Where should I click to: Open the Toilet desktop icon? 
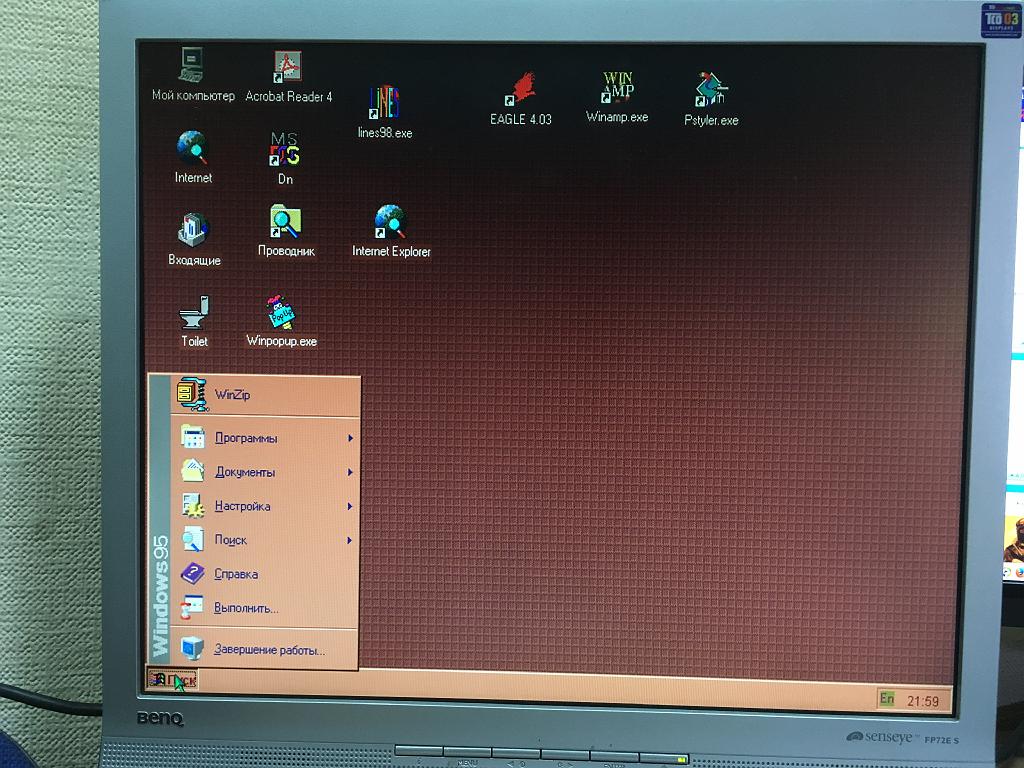pyautogui.click(x=194, y=313)
